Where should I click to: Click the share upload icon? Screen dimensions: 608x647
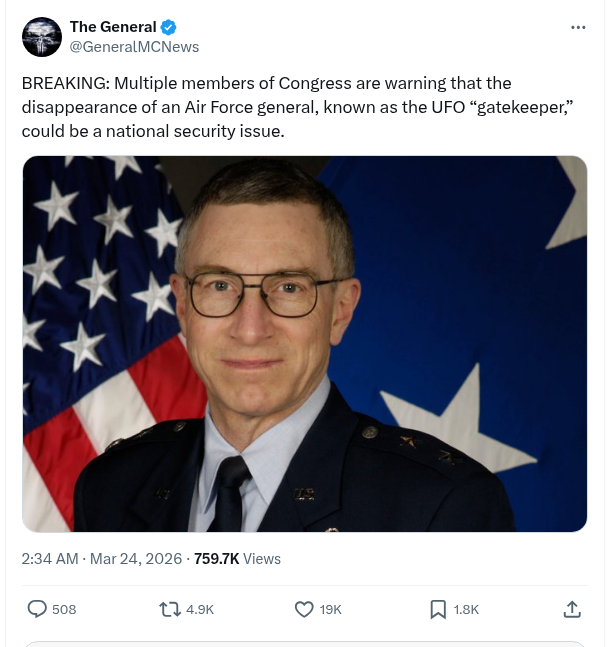[572, 609]
